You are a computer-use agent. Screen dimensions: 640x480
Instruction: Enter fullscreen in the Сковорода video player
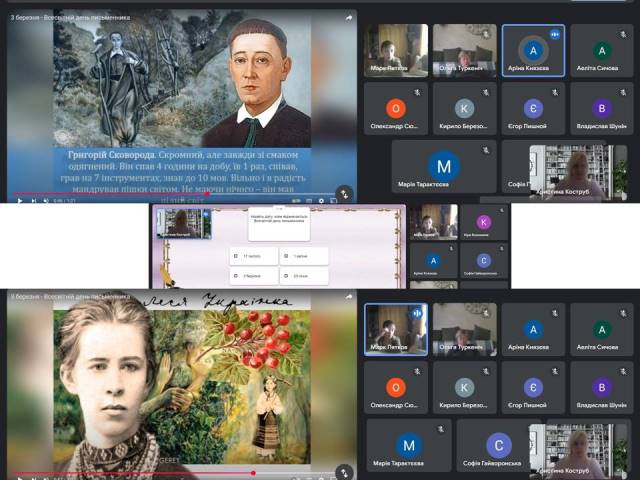333,200
